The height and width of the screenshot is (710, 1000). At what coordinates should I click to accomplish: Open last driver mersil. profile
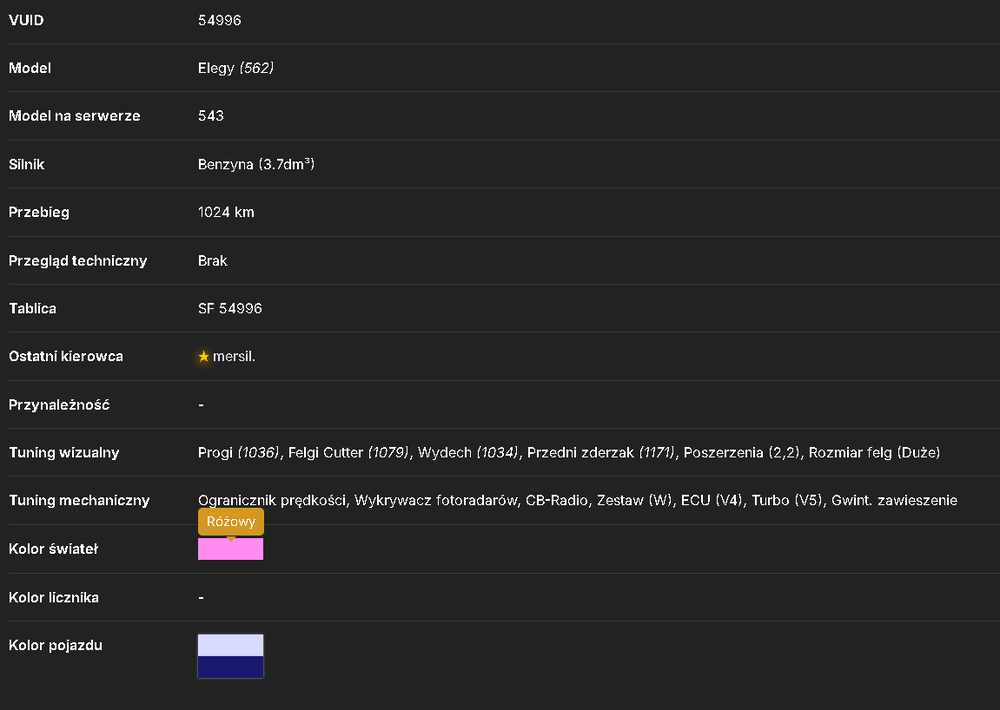click(234, 357)
